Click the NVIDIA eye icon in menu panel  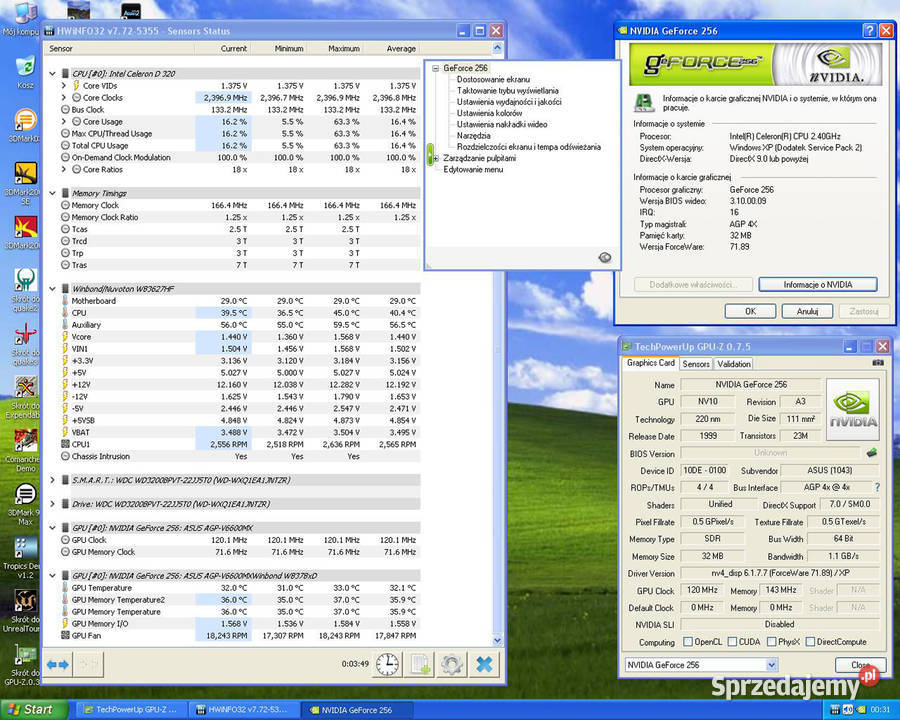pyautogui.click(x=604, y=257)
